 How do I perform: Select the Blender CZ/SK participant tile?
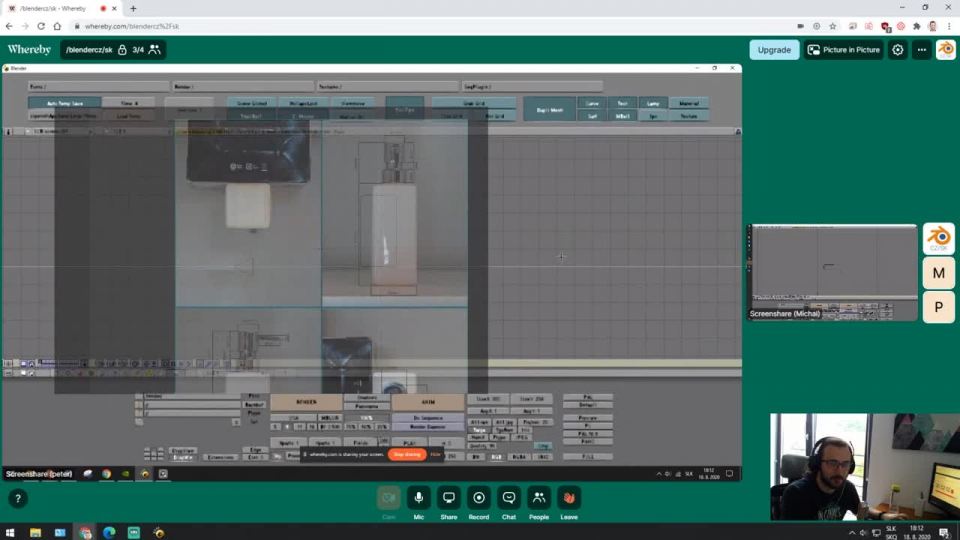pyautogui.click(x=939, y=238)
